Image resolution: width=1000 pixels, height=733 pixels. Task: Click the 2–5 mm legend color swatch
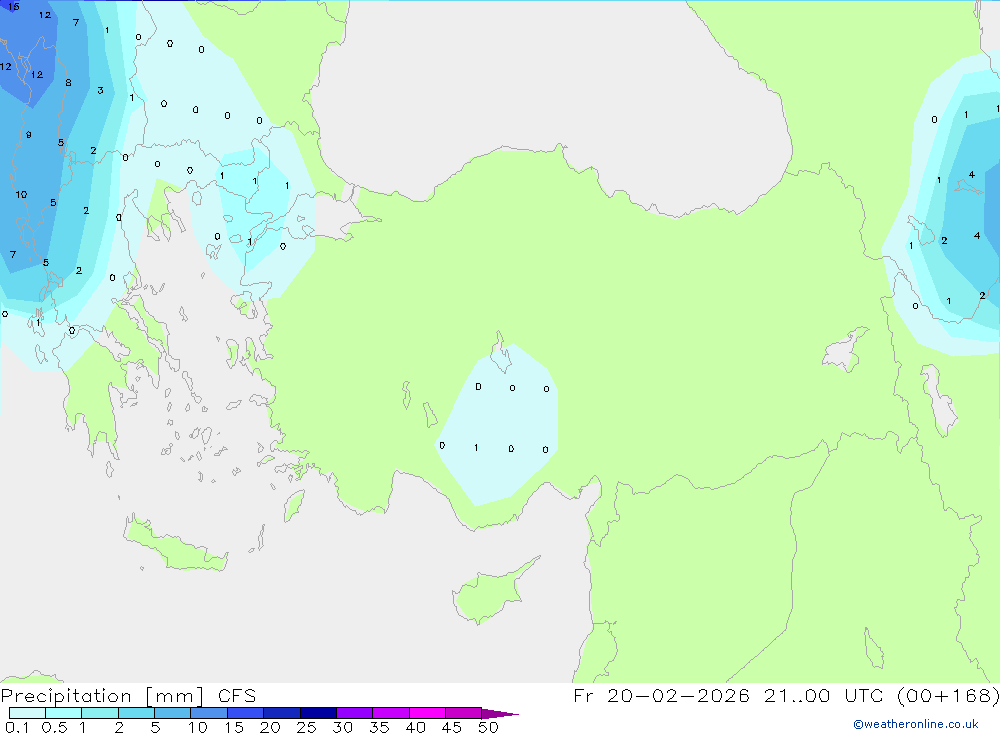pos(136,713)
